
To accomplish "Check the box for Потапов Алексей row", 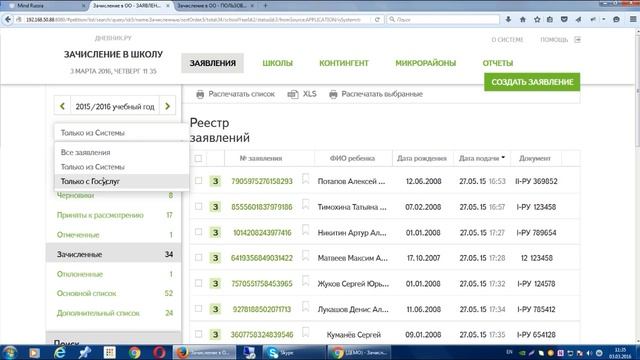I will 198,180.
